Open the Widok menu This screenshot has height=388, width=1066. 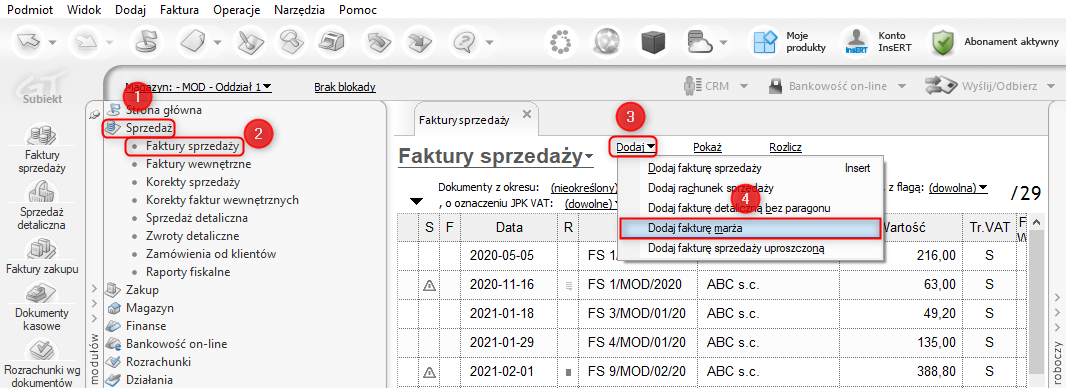tap(83, 10)
